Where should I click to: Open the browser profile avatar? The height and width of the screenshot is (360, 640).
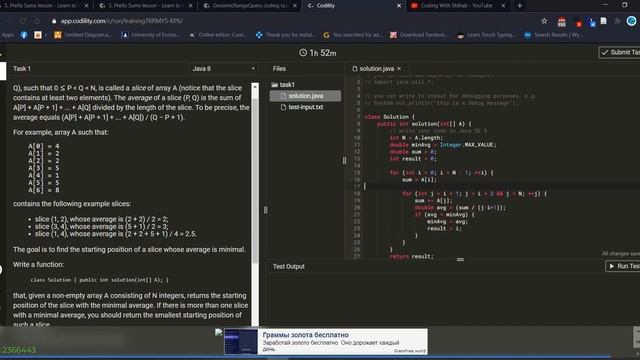(631, 21)
